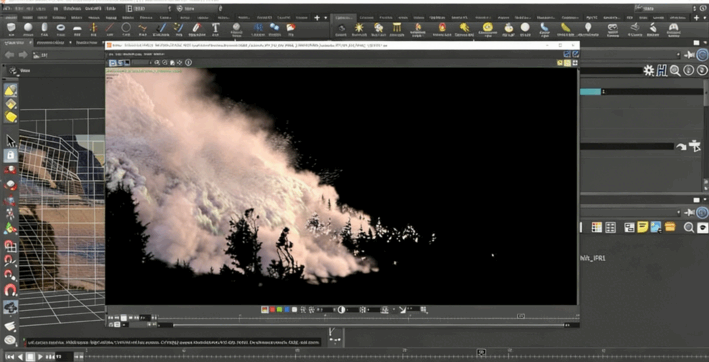Viewport: 709px width, 362px height.
Task: Click the info icon in render viewer toolbar
Action: pos(189,62)
